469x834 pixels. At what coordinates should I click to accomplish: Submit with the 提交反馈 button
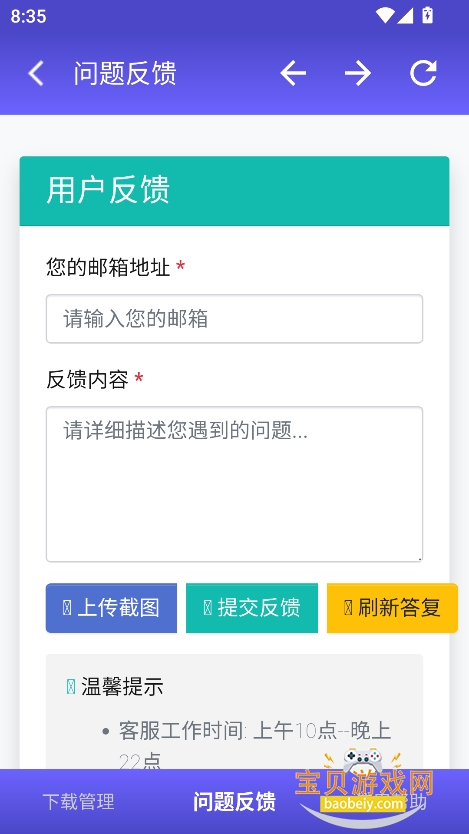tap(252, 608)
